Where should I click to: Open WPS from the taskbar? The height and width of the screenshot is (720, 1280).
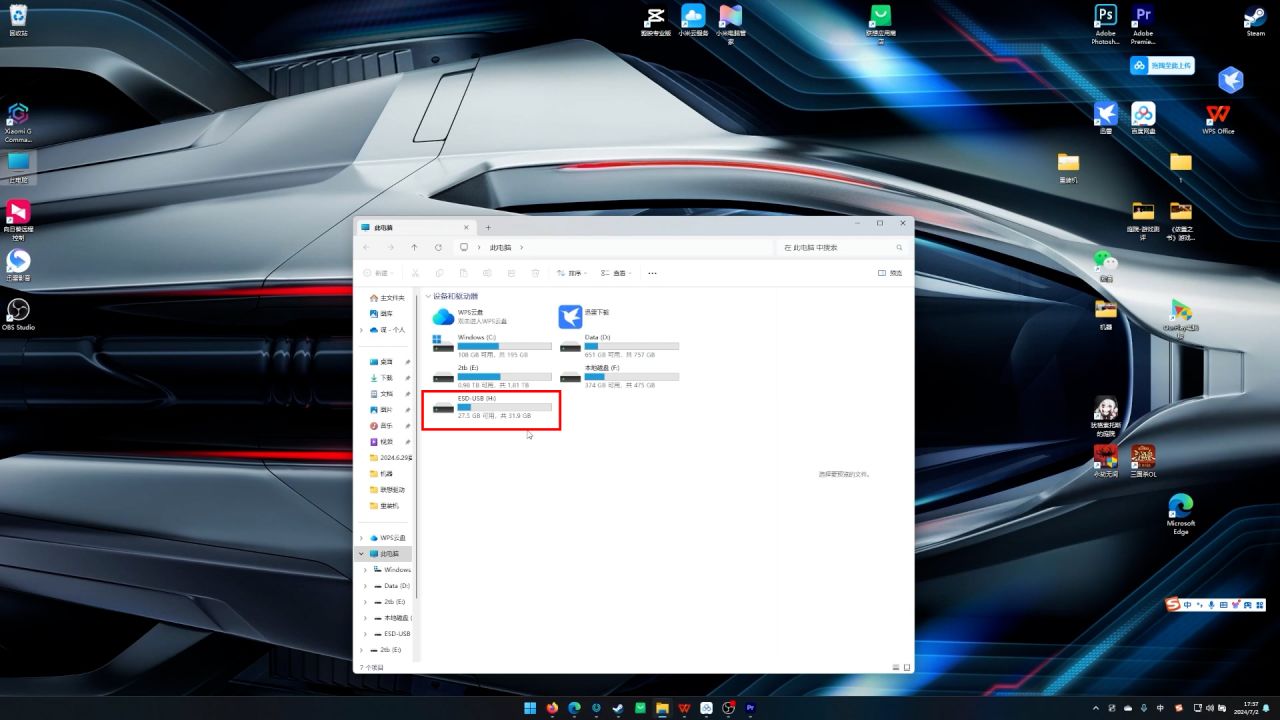[x=684, y=708]
